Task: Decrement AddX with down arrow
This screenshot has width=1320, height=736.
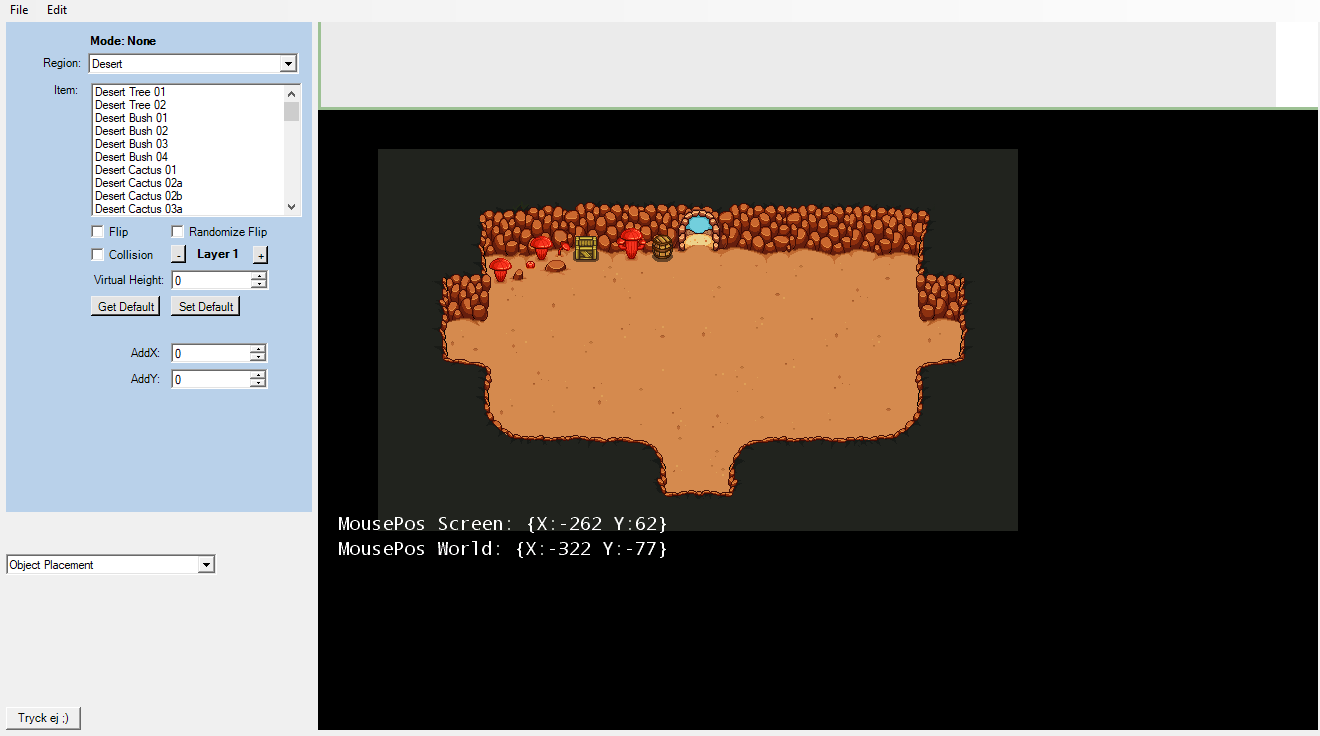Action: [259, 358]
